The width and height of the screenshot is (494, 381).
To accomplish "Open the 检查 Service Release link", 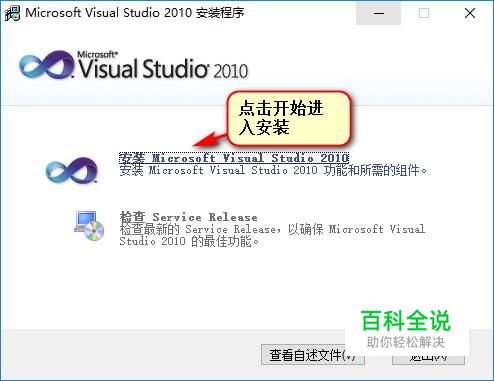I will pyautogui.click(x=189, y=217).
